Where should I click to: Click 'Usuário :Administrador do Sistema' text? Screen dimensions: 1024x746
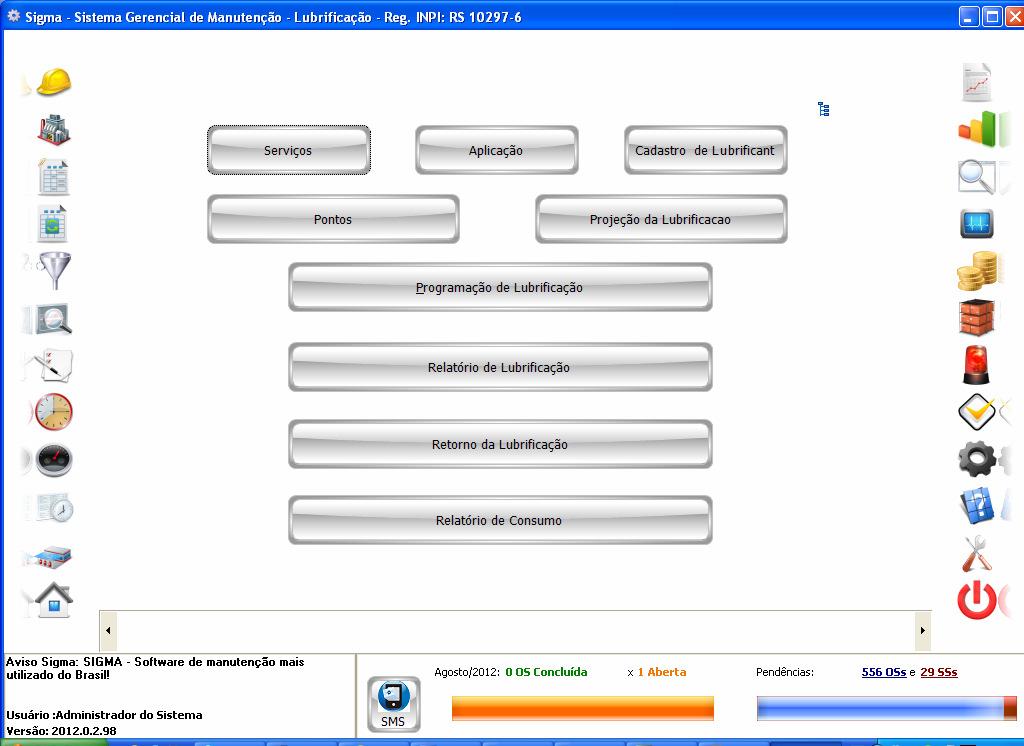click(104, 715)
